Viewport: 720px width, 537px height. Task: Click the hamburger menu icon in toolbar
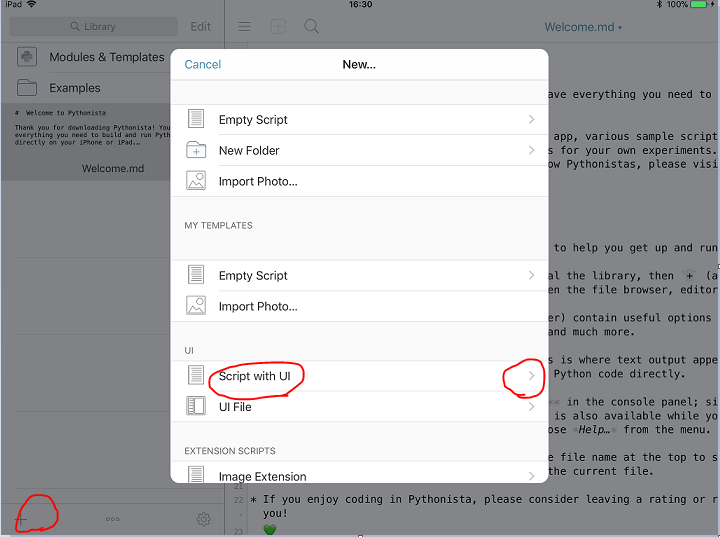pyautogui.click(x=245, y=27)
